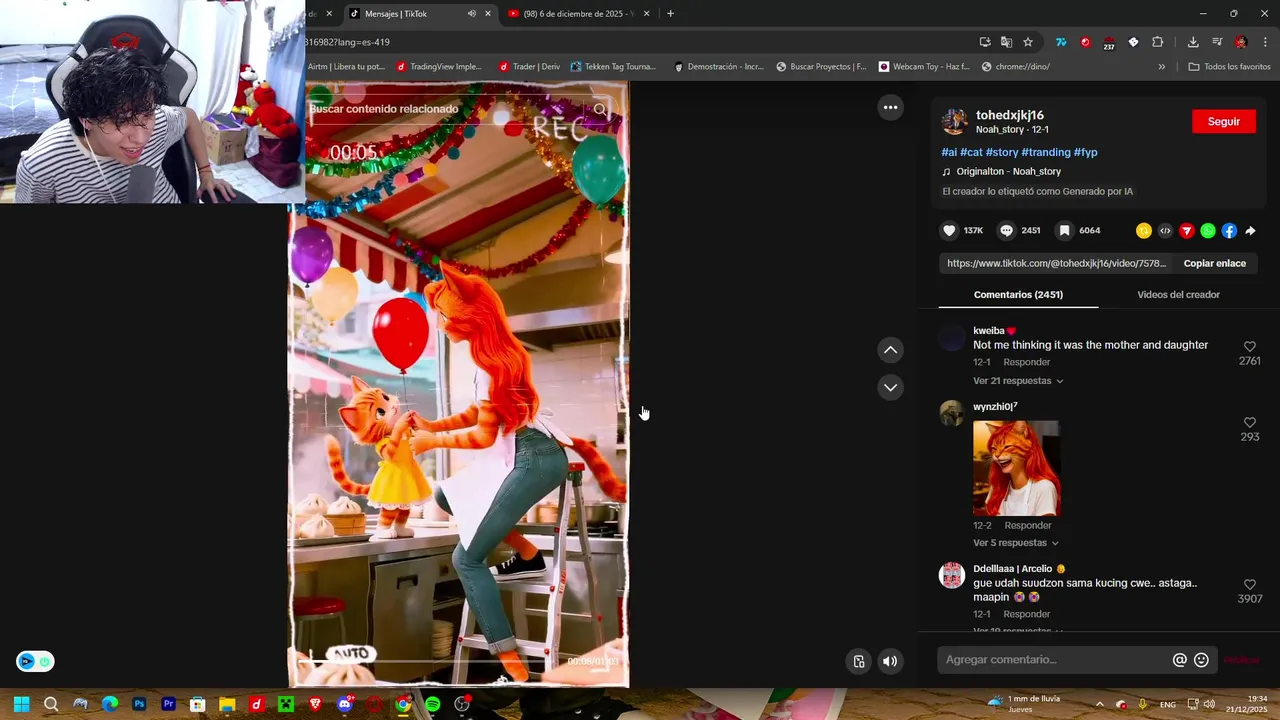Switch to Videos del creador tab
1280x720 pixels.
pos(1178,295)
